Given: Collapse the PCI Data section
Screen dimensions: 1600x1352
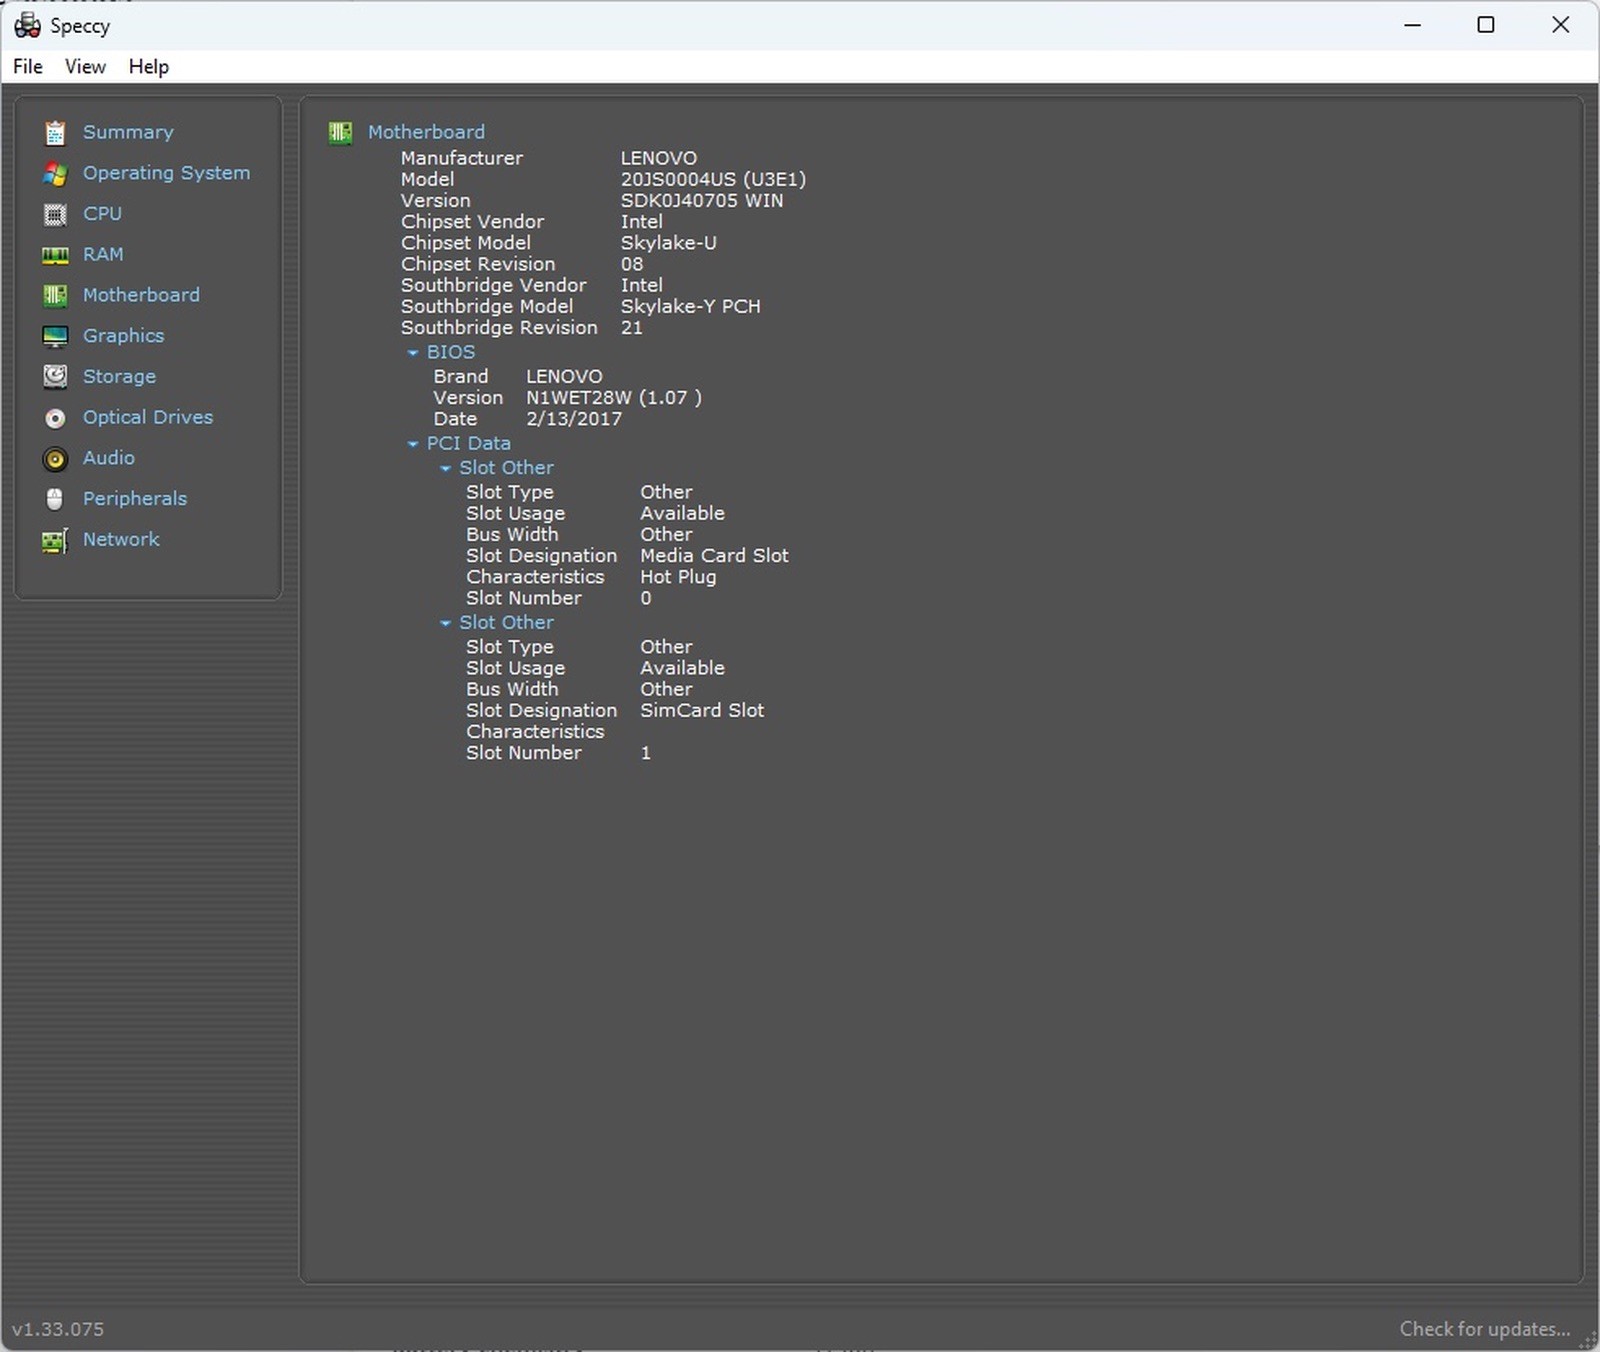Looking at the screenshot, I should click(x=413, y=444).
